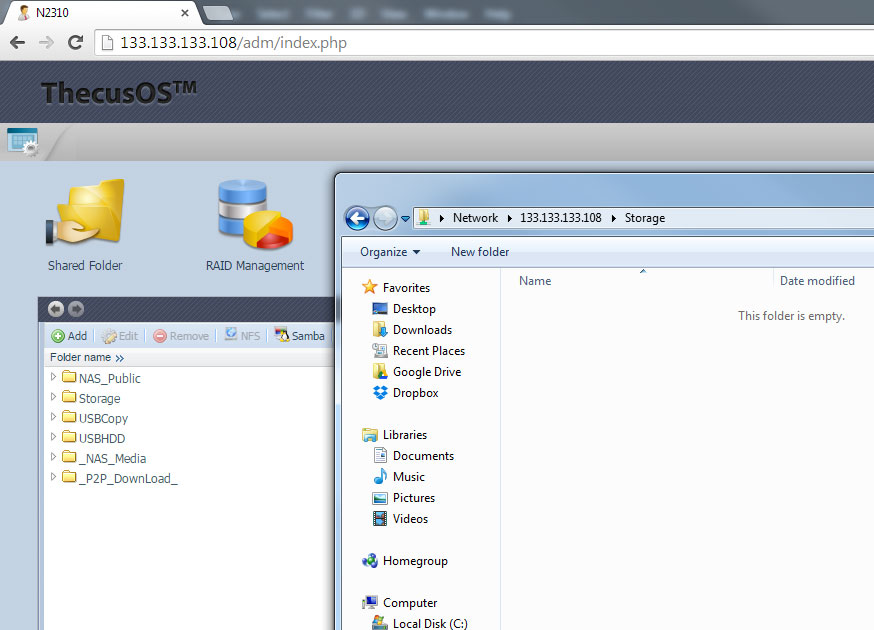The height and width of the screenshot is (630, 874).
Task: Expand the _P2P_DownLoad_ folder triangle
Action: tap(54, 477)
